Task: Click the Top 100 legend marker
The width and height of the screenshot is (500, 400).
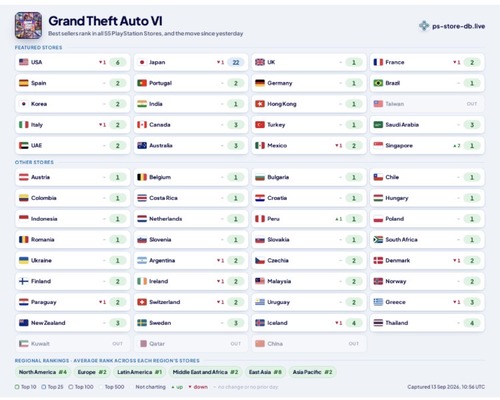Action: click(x=71, y=387)
